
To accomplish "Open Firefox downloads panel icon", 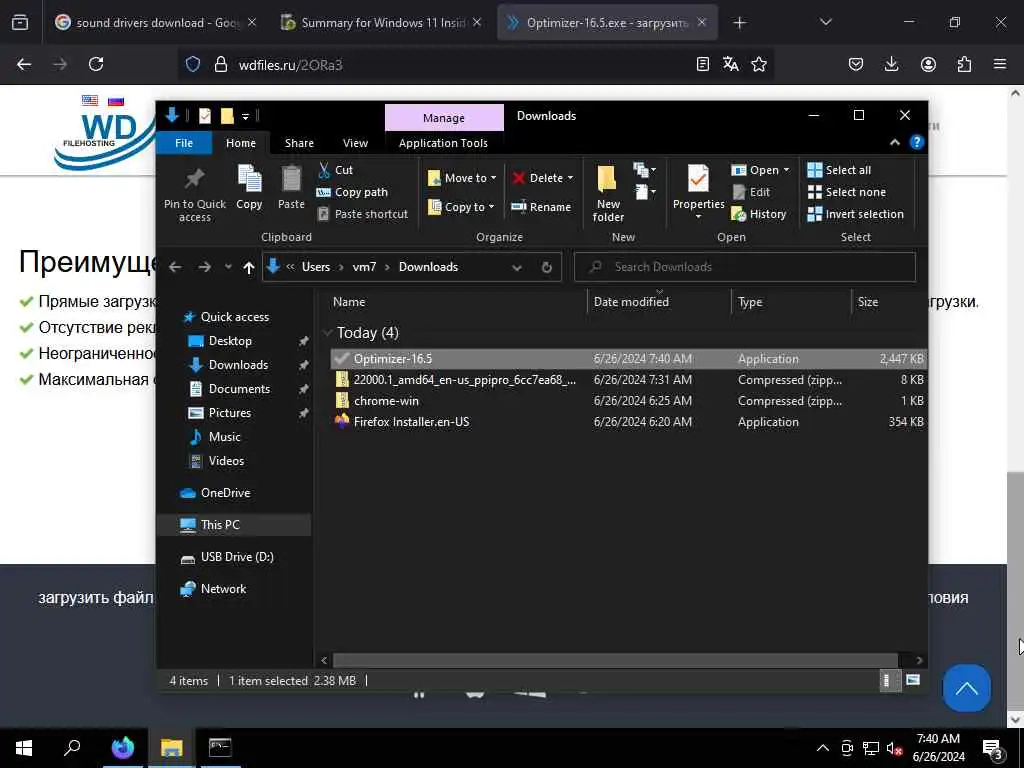I will [891, 64].
